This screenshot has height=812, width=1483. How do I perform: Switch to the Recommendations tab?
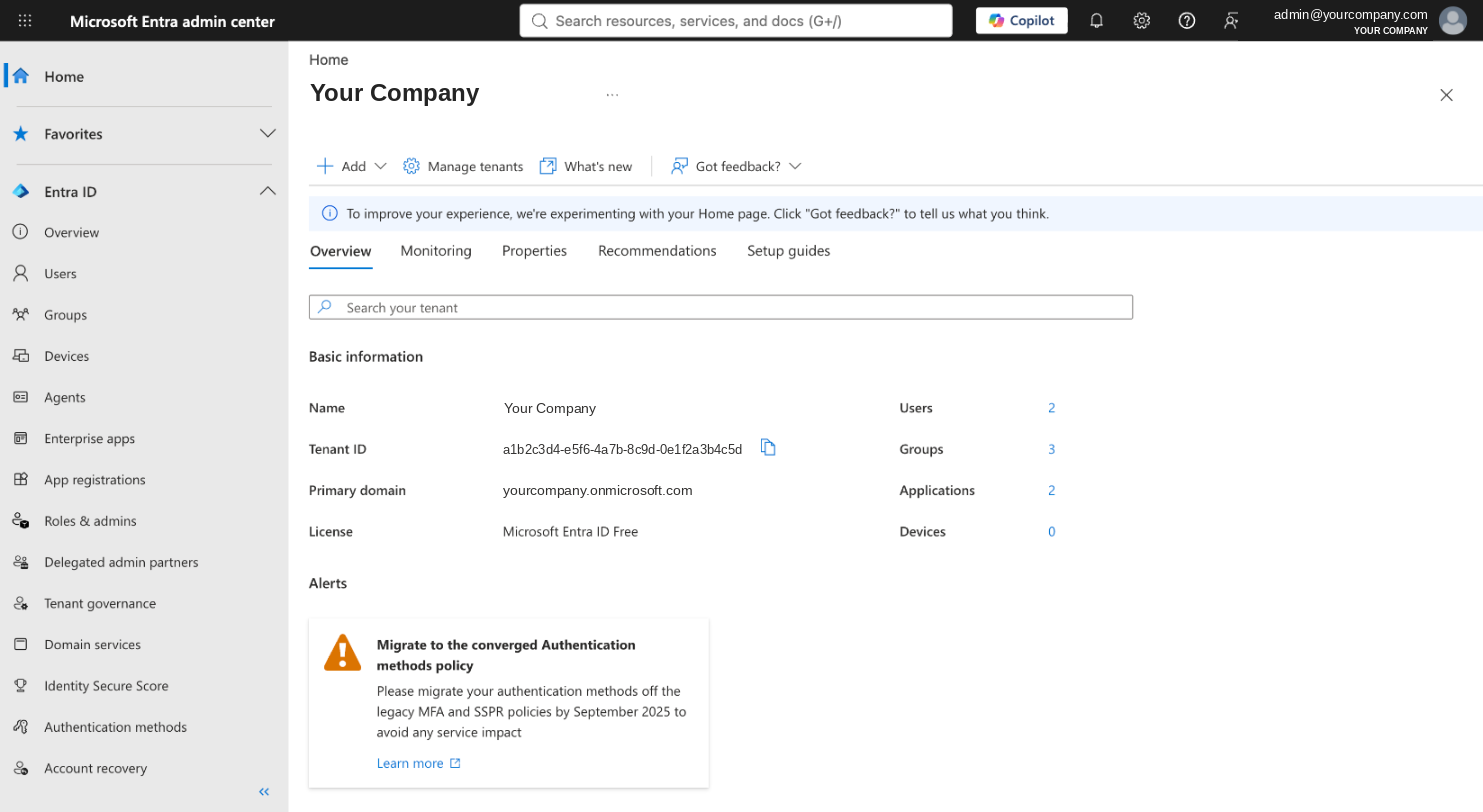[x=657, y=251]
